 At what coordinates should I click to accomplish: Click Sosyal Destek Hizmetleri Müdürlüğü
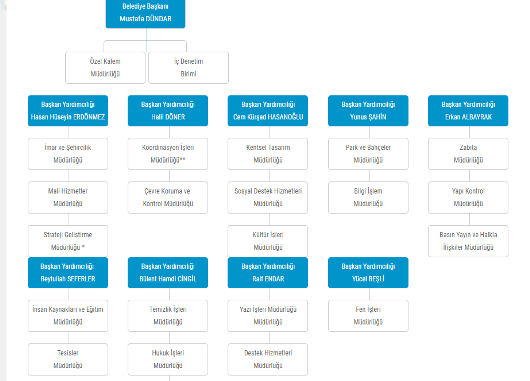(268, 197)
